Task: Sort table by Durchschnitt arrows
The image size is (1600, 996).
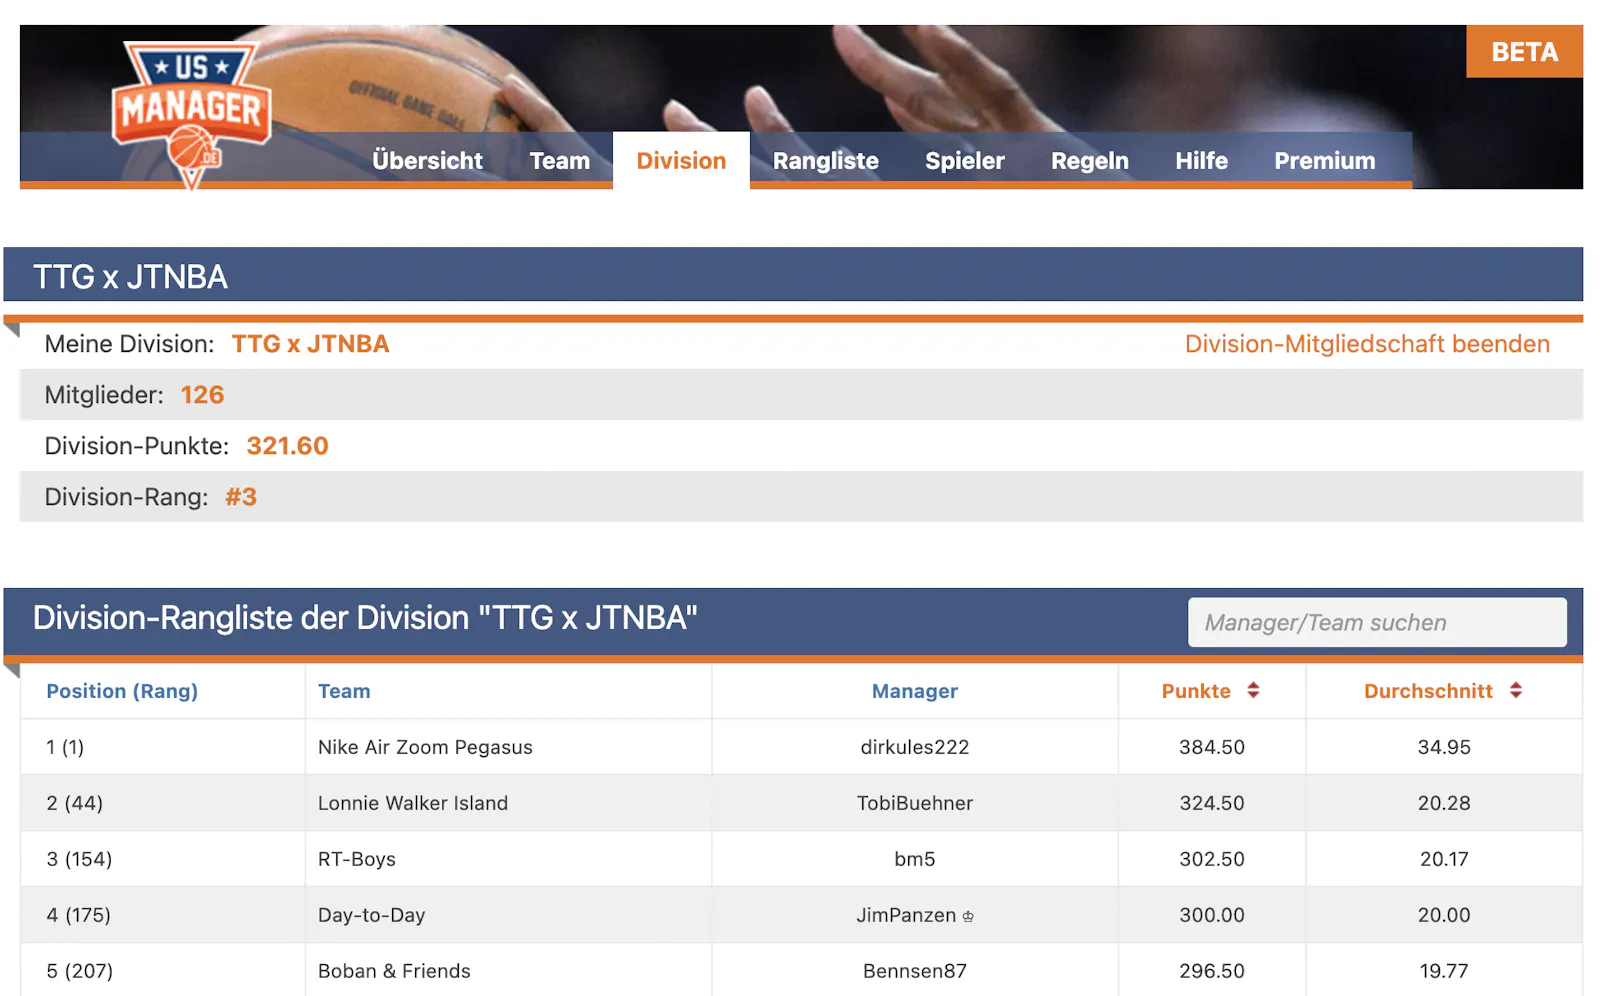Action: [x=1516, y=690]
